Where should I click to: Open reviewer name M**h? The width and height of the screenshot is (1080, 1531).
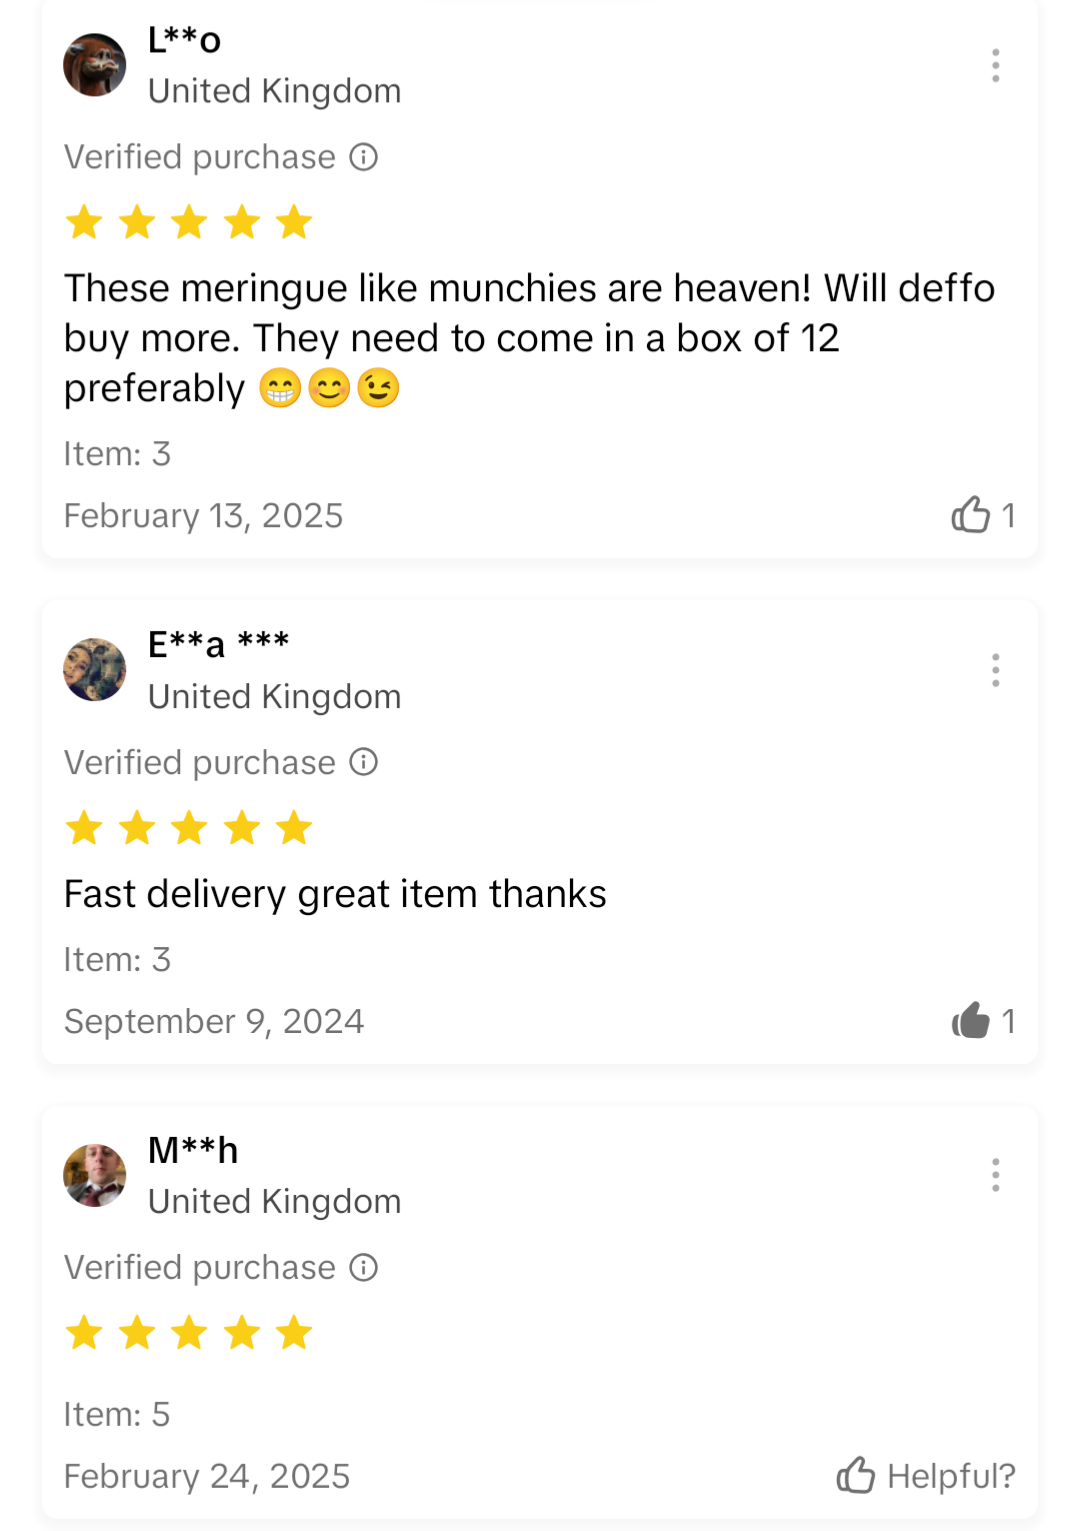coord(193,1150)
